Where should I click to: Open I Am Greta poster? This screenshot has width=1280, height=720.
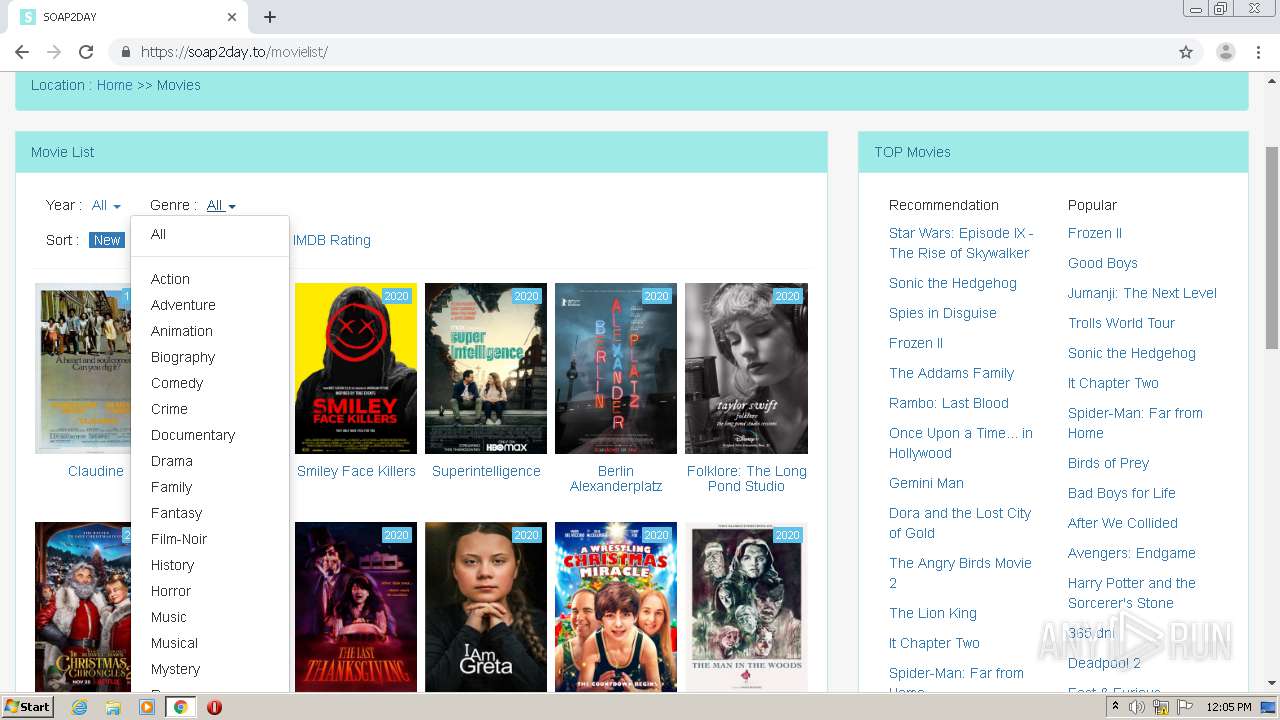pyautogui.click(x=486, y=607)
